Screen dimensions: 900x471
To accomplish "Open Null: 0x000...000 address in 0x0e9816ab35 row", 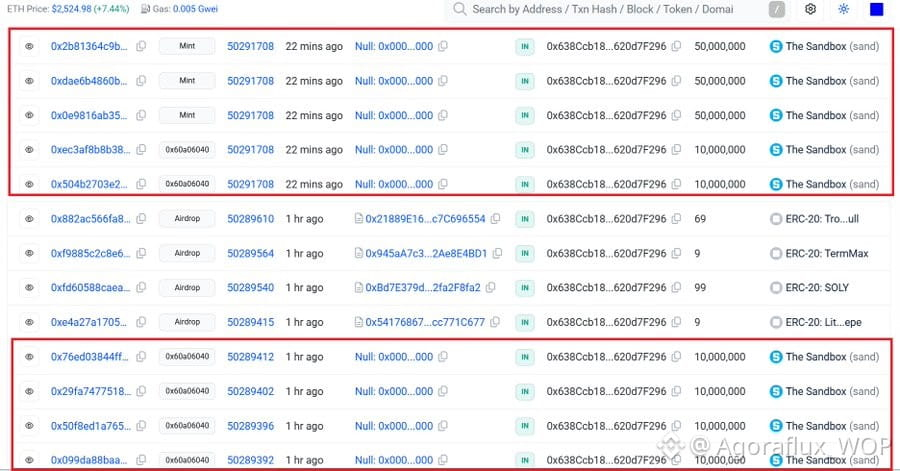I will [394, 115].
